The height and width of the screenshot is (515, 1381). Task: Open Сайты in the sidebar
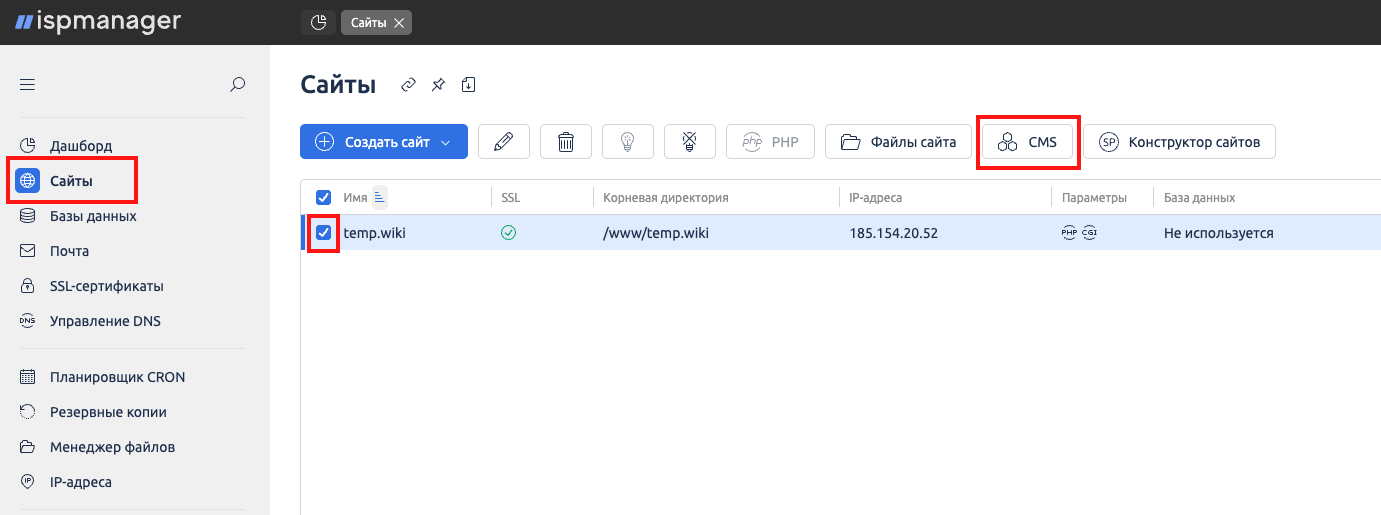click(72, 181)
